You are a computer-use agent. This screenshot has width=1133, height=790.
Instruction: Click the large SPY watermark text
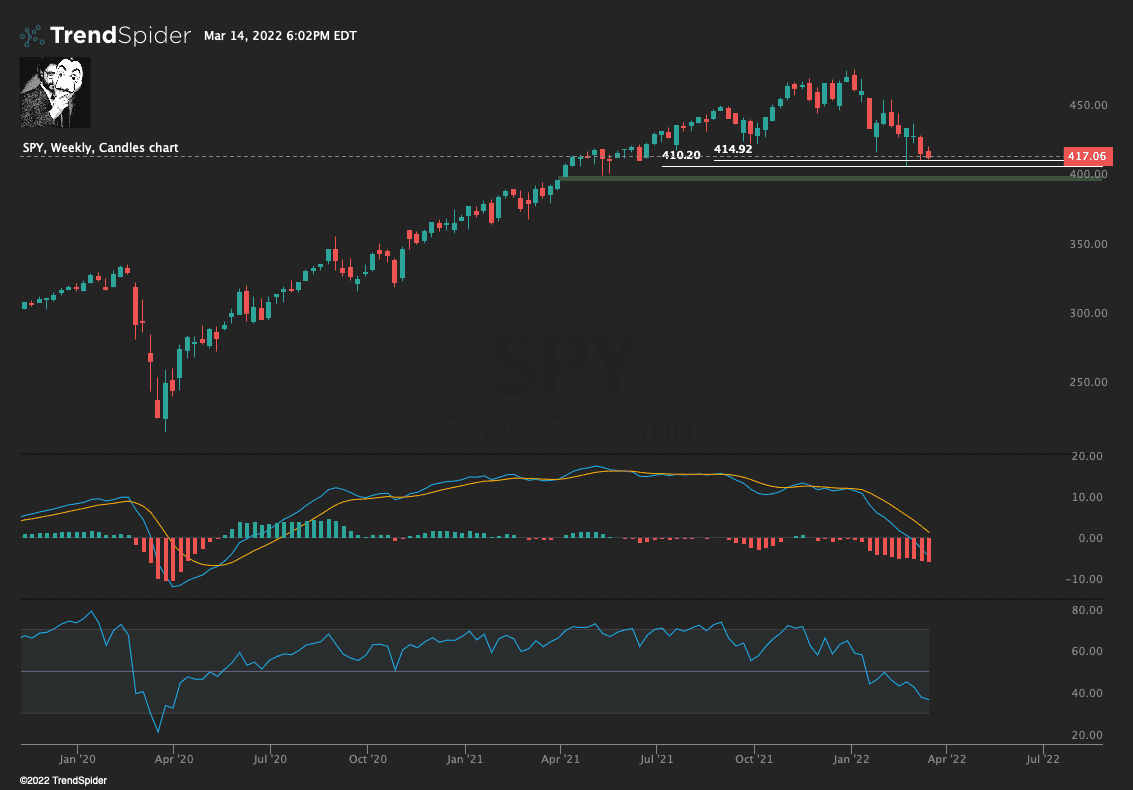(x=566, y=366)
